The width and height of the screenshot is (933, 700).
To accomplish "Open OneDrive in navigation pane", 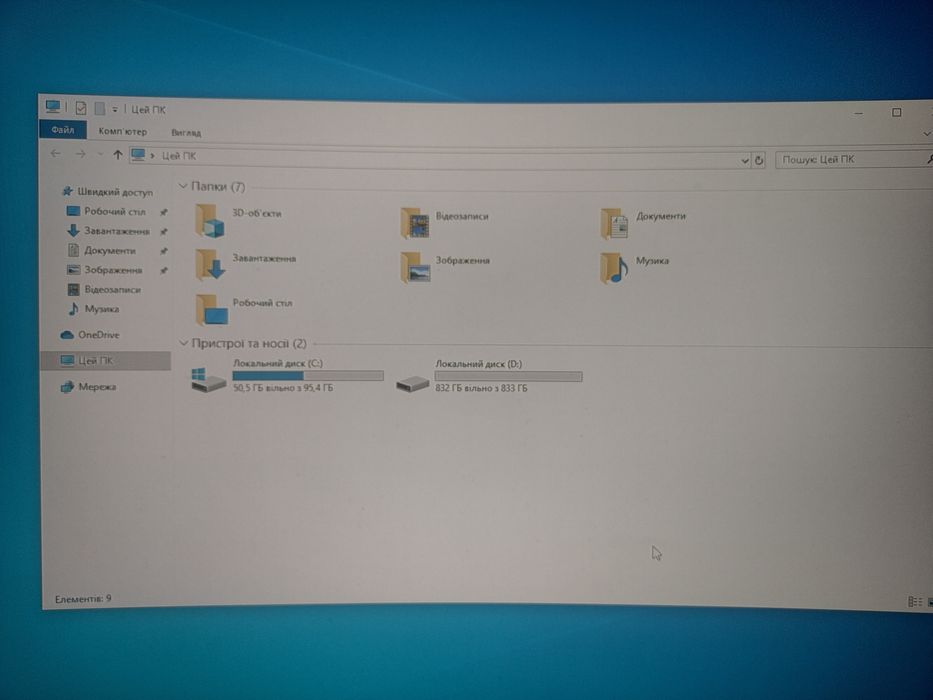I will coord(90,335).
